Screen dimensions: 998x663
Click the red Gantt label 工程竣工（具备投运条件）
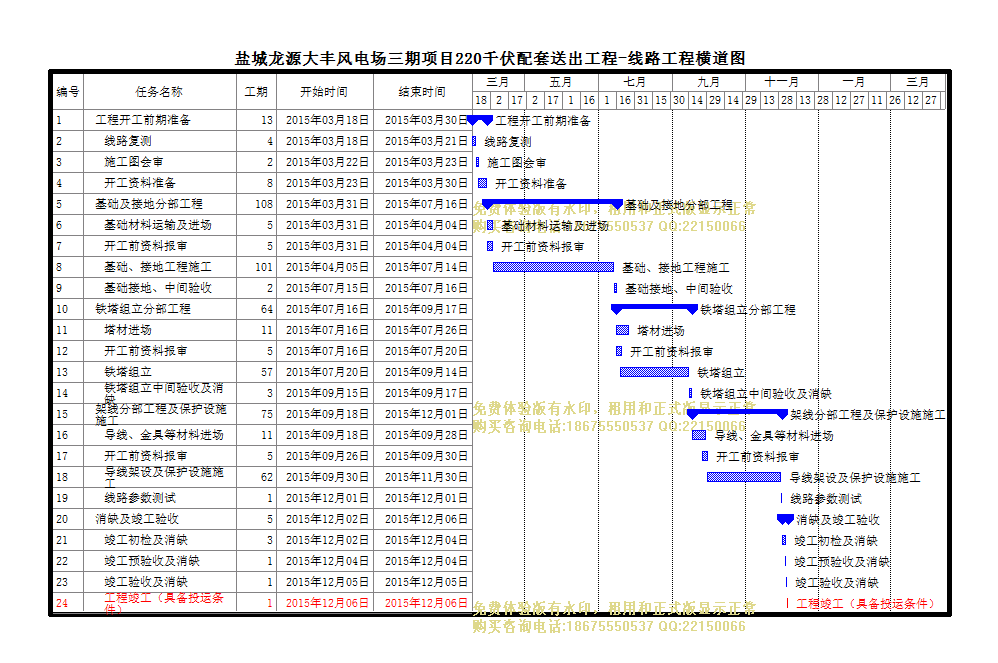point(865,603)
